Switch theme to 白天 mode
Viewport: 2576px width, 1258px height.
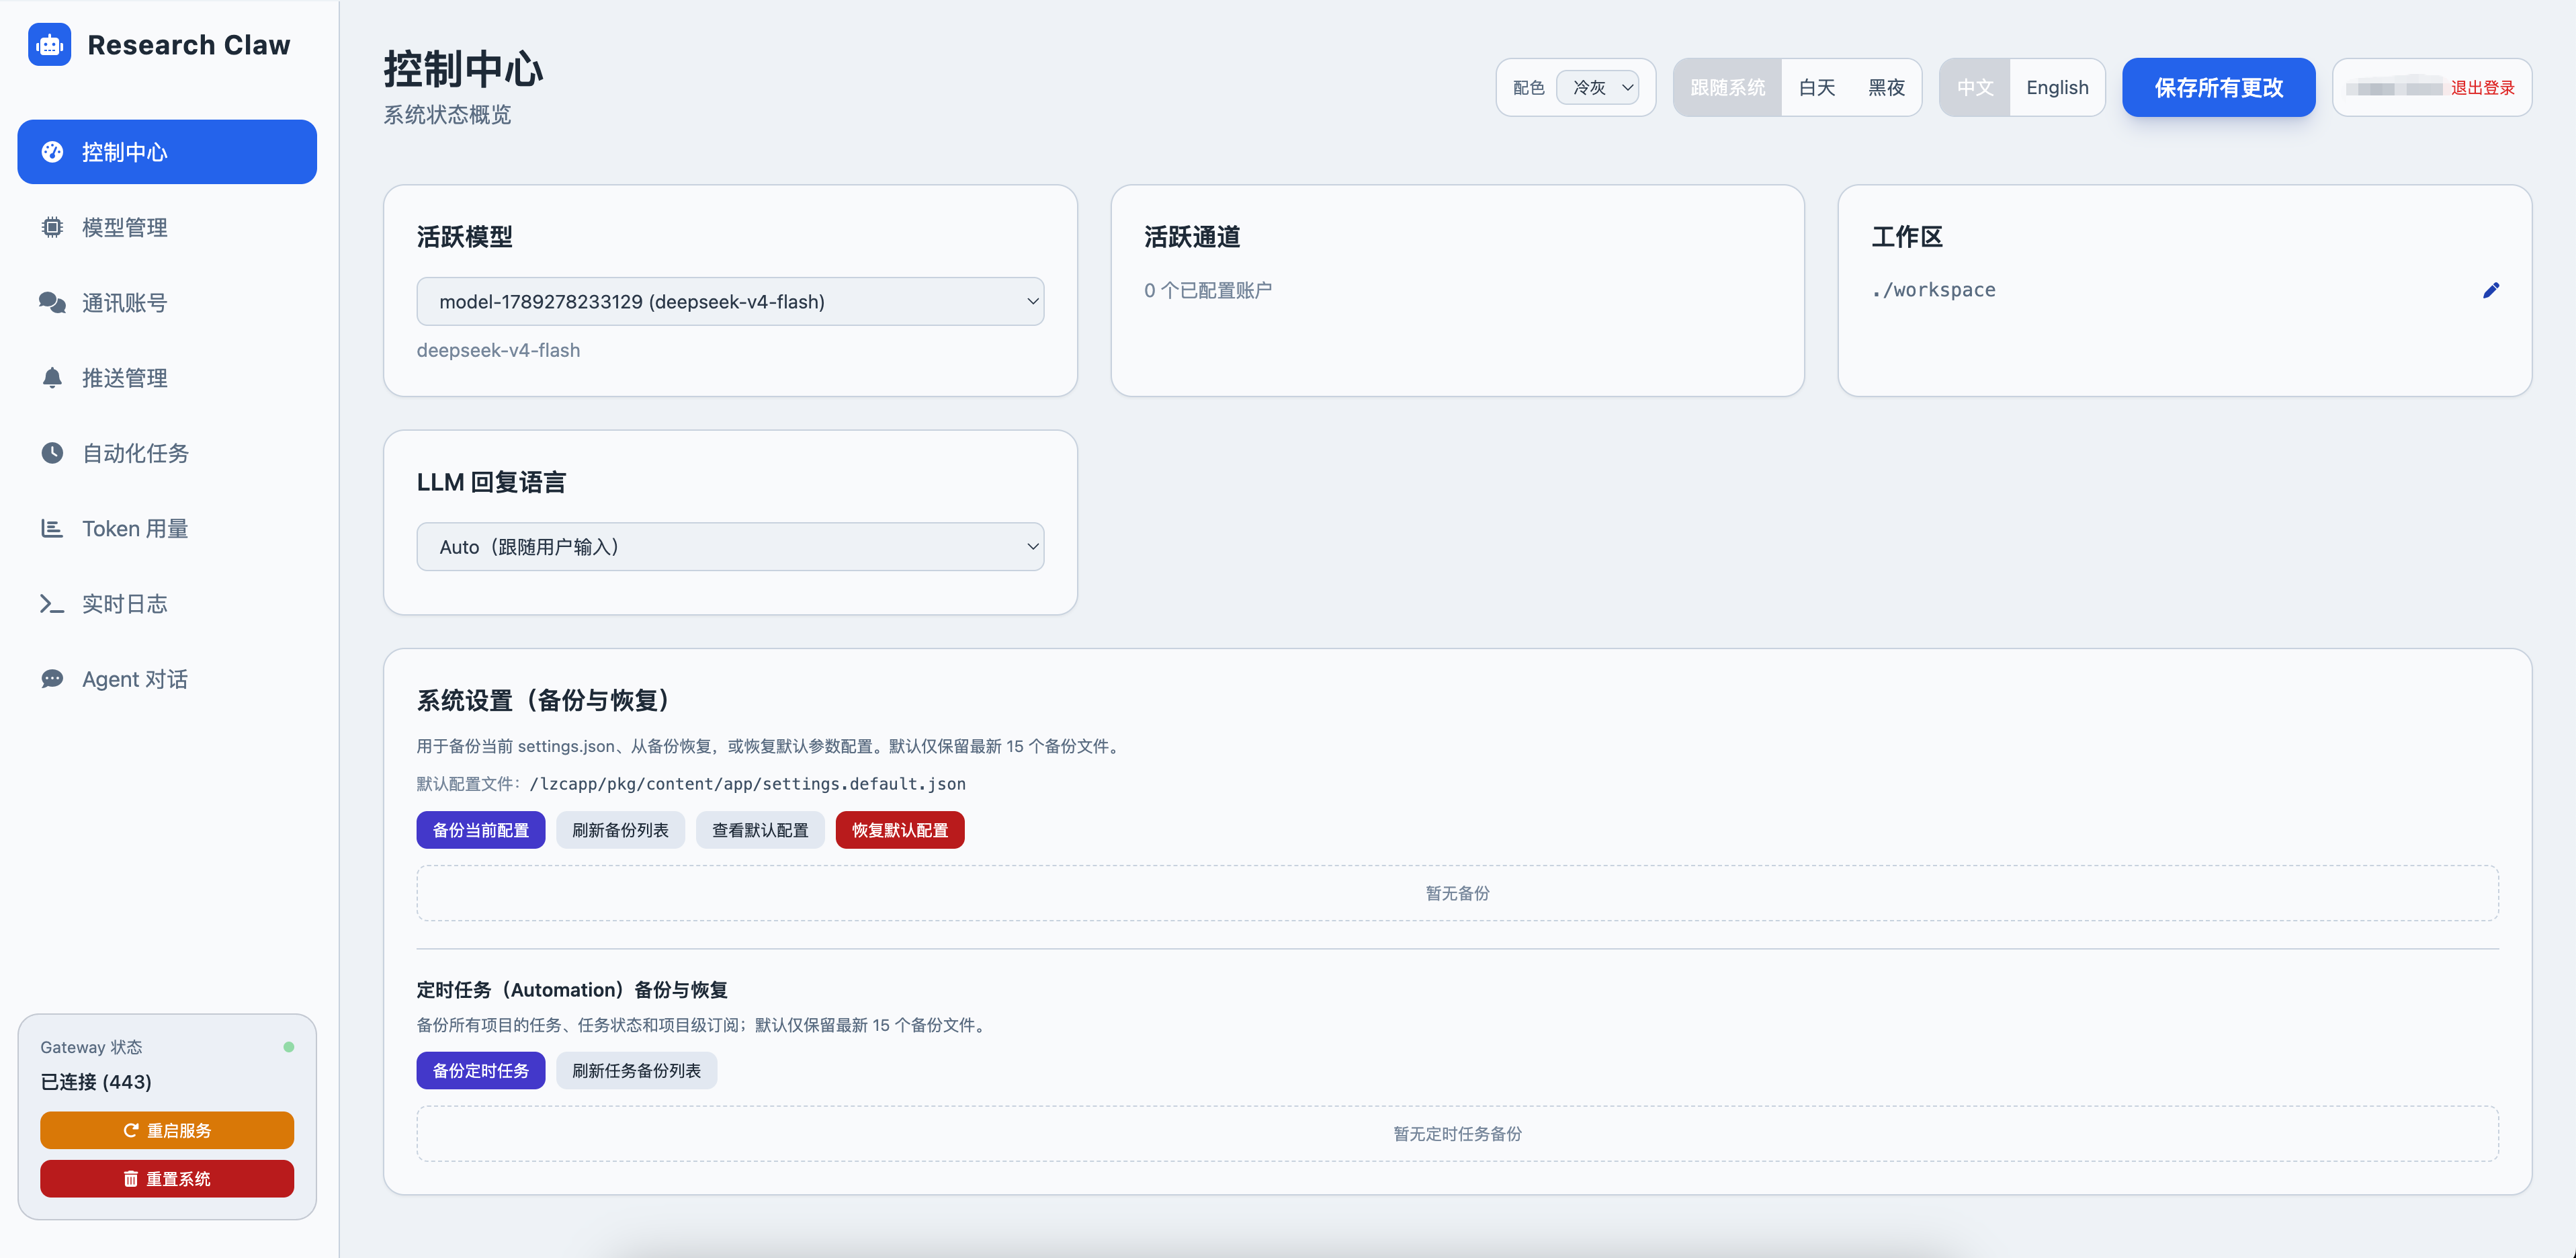(x=1816, y=88)
